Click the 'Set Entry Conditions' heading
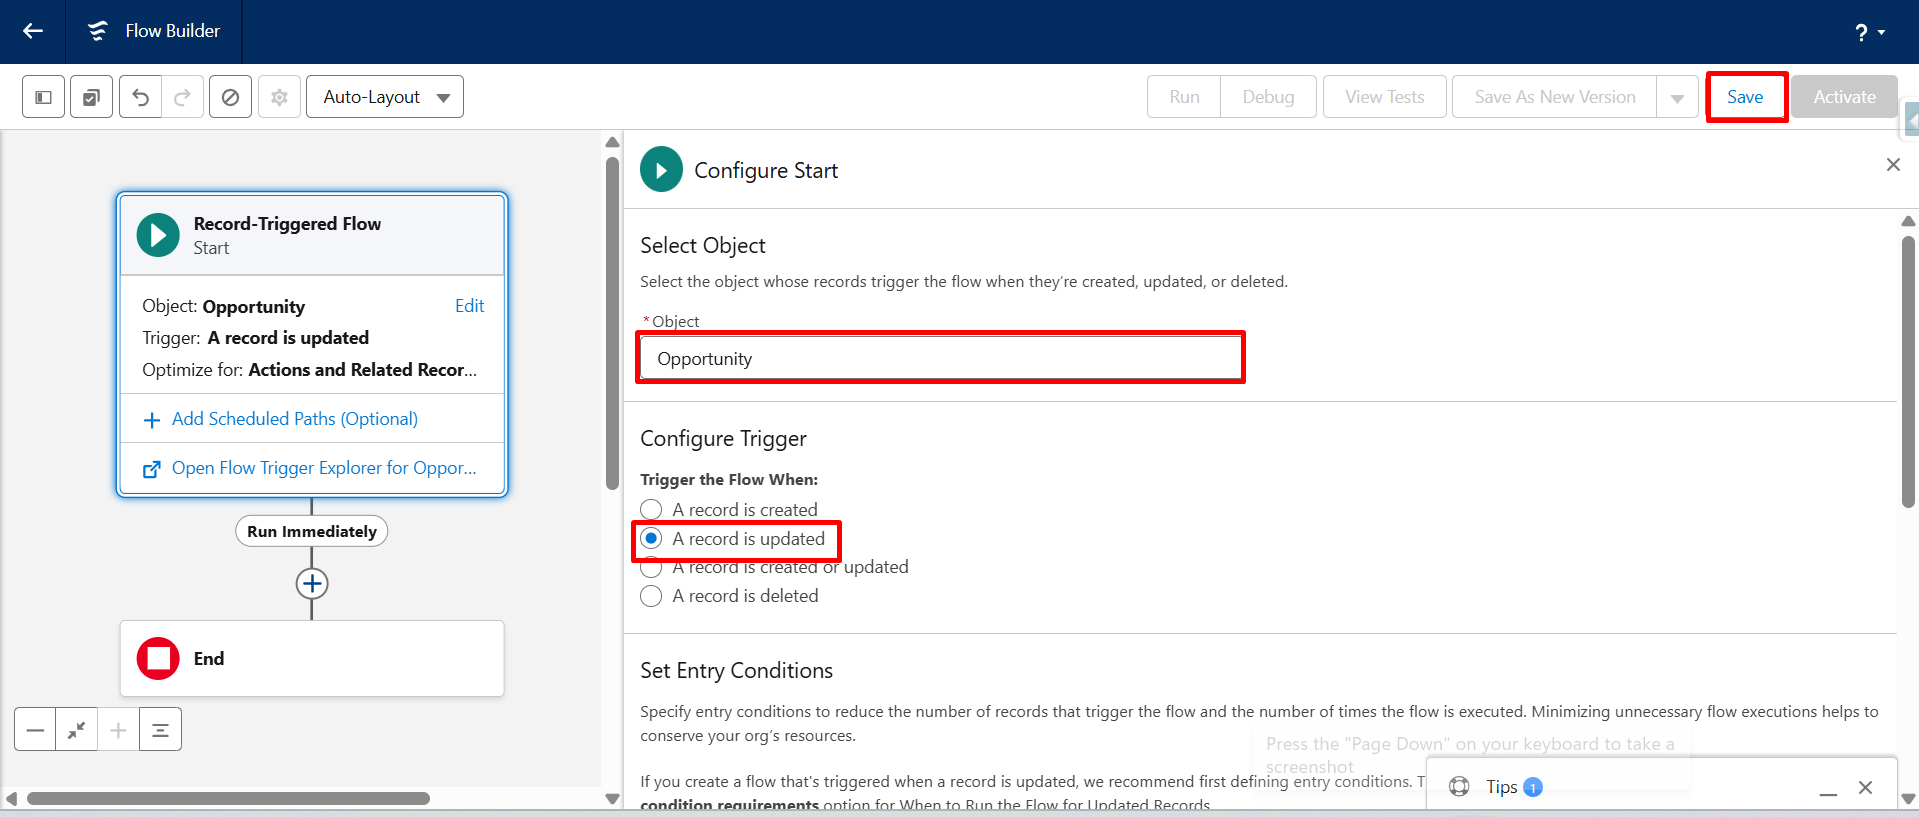Screen dimensions: 1919x817 click(x=736, y=671)
